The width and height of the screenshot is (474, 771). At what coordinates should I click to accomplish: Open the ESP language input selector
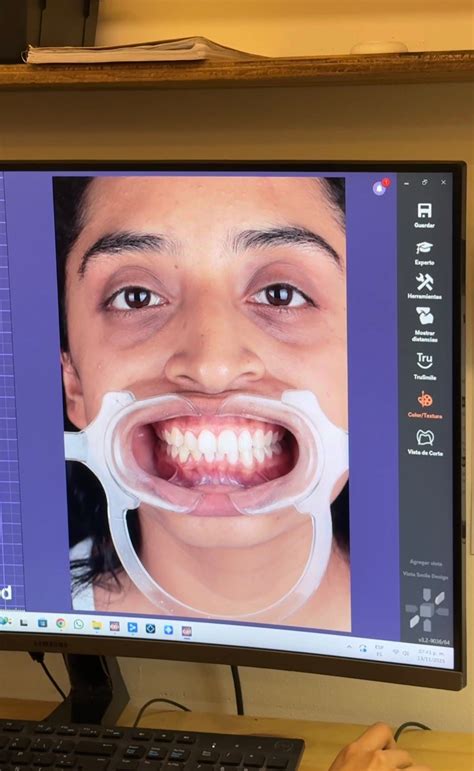tap(379, 650)
